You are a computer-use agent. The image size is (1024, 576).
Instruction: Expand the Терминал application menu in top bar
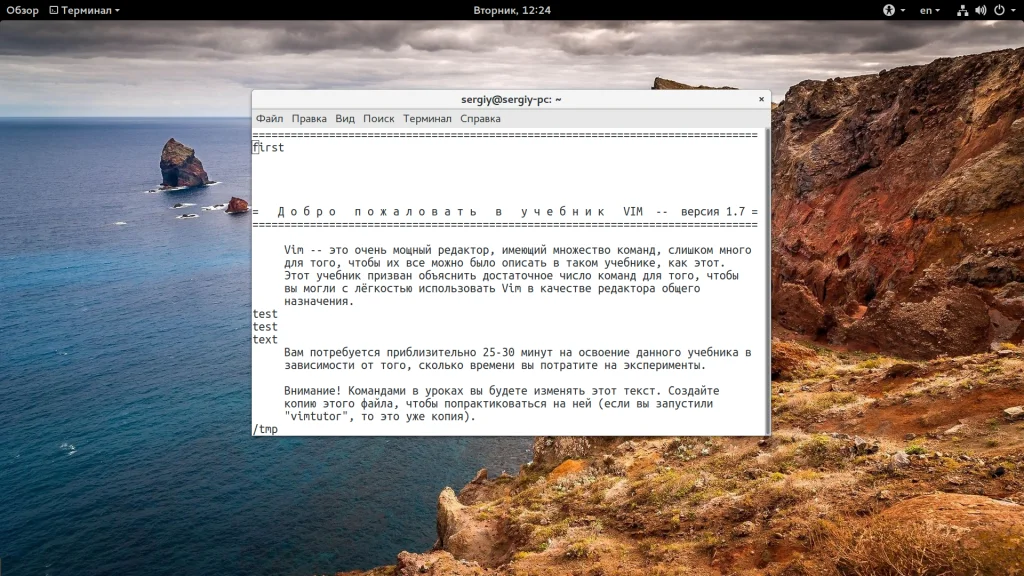89,10
